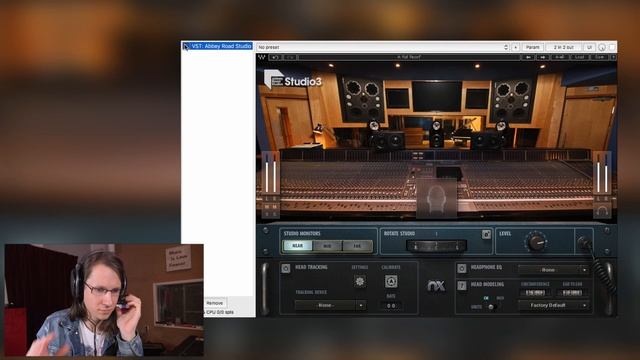The height and width of the screenshot is (360, 640).
Task: Click the webcam video thumbnail
Action: pos(104,300)
